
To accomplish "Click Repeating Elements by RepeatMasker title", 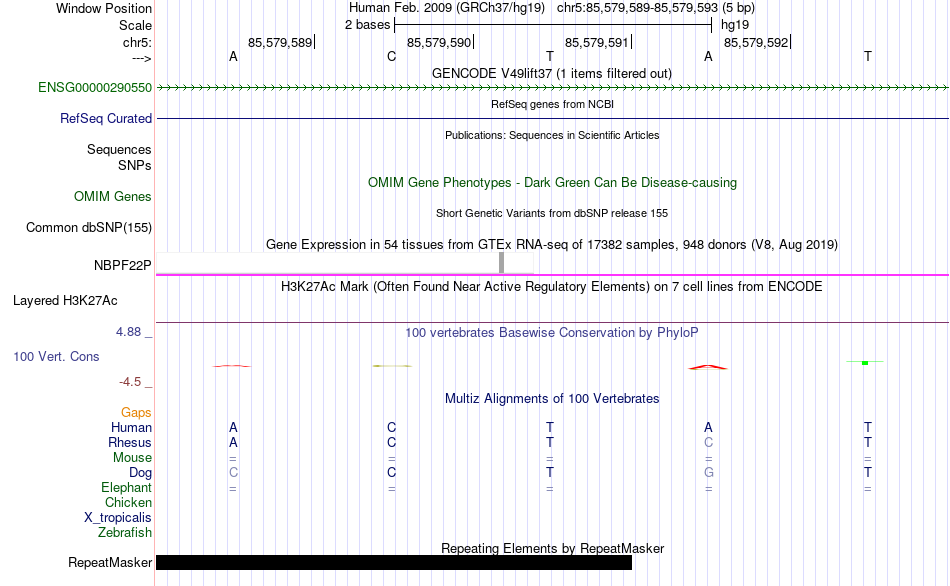I will pos(552,548).
